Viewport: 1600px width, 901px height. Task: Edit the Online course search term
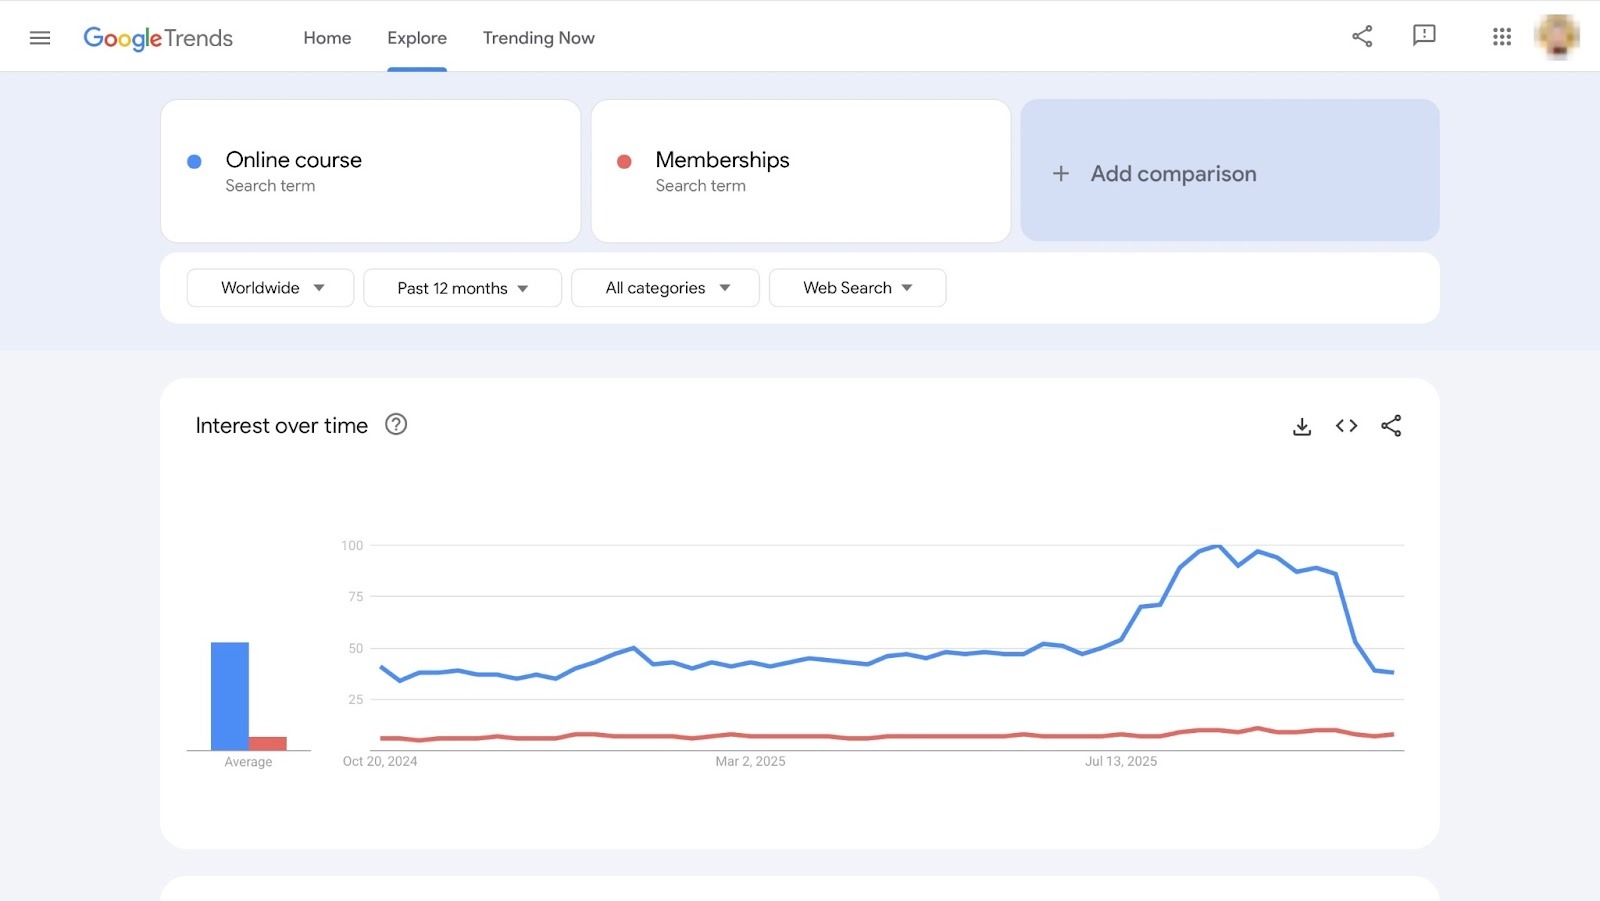coord(294,161)
